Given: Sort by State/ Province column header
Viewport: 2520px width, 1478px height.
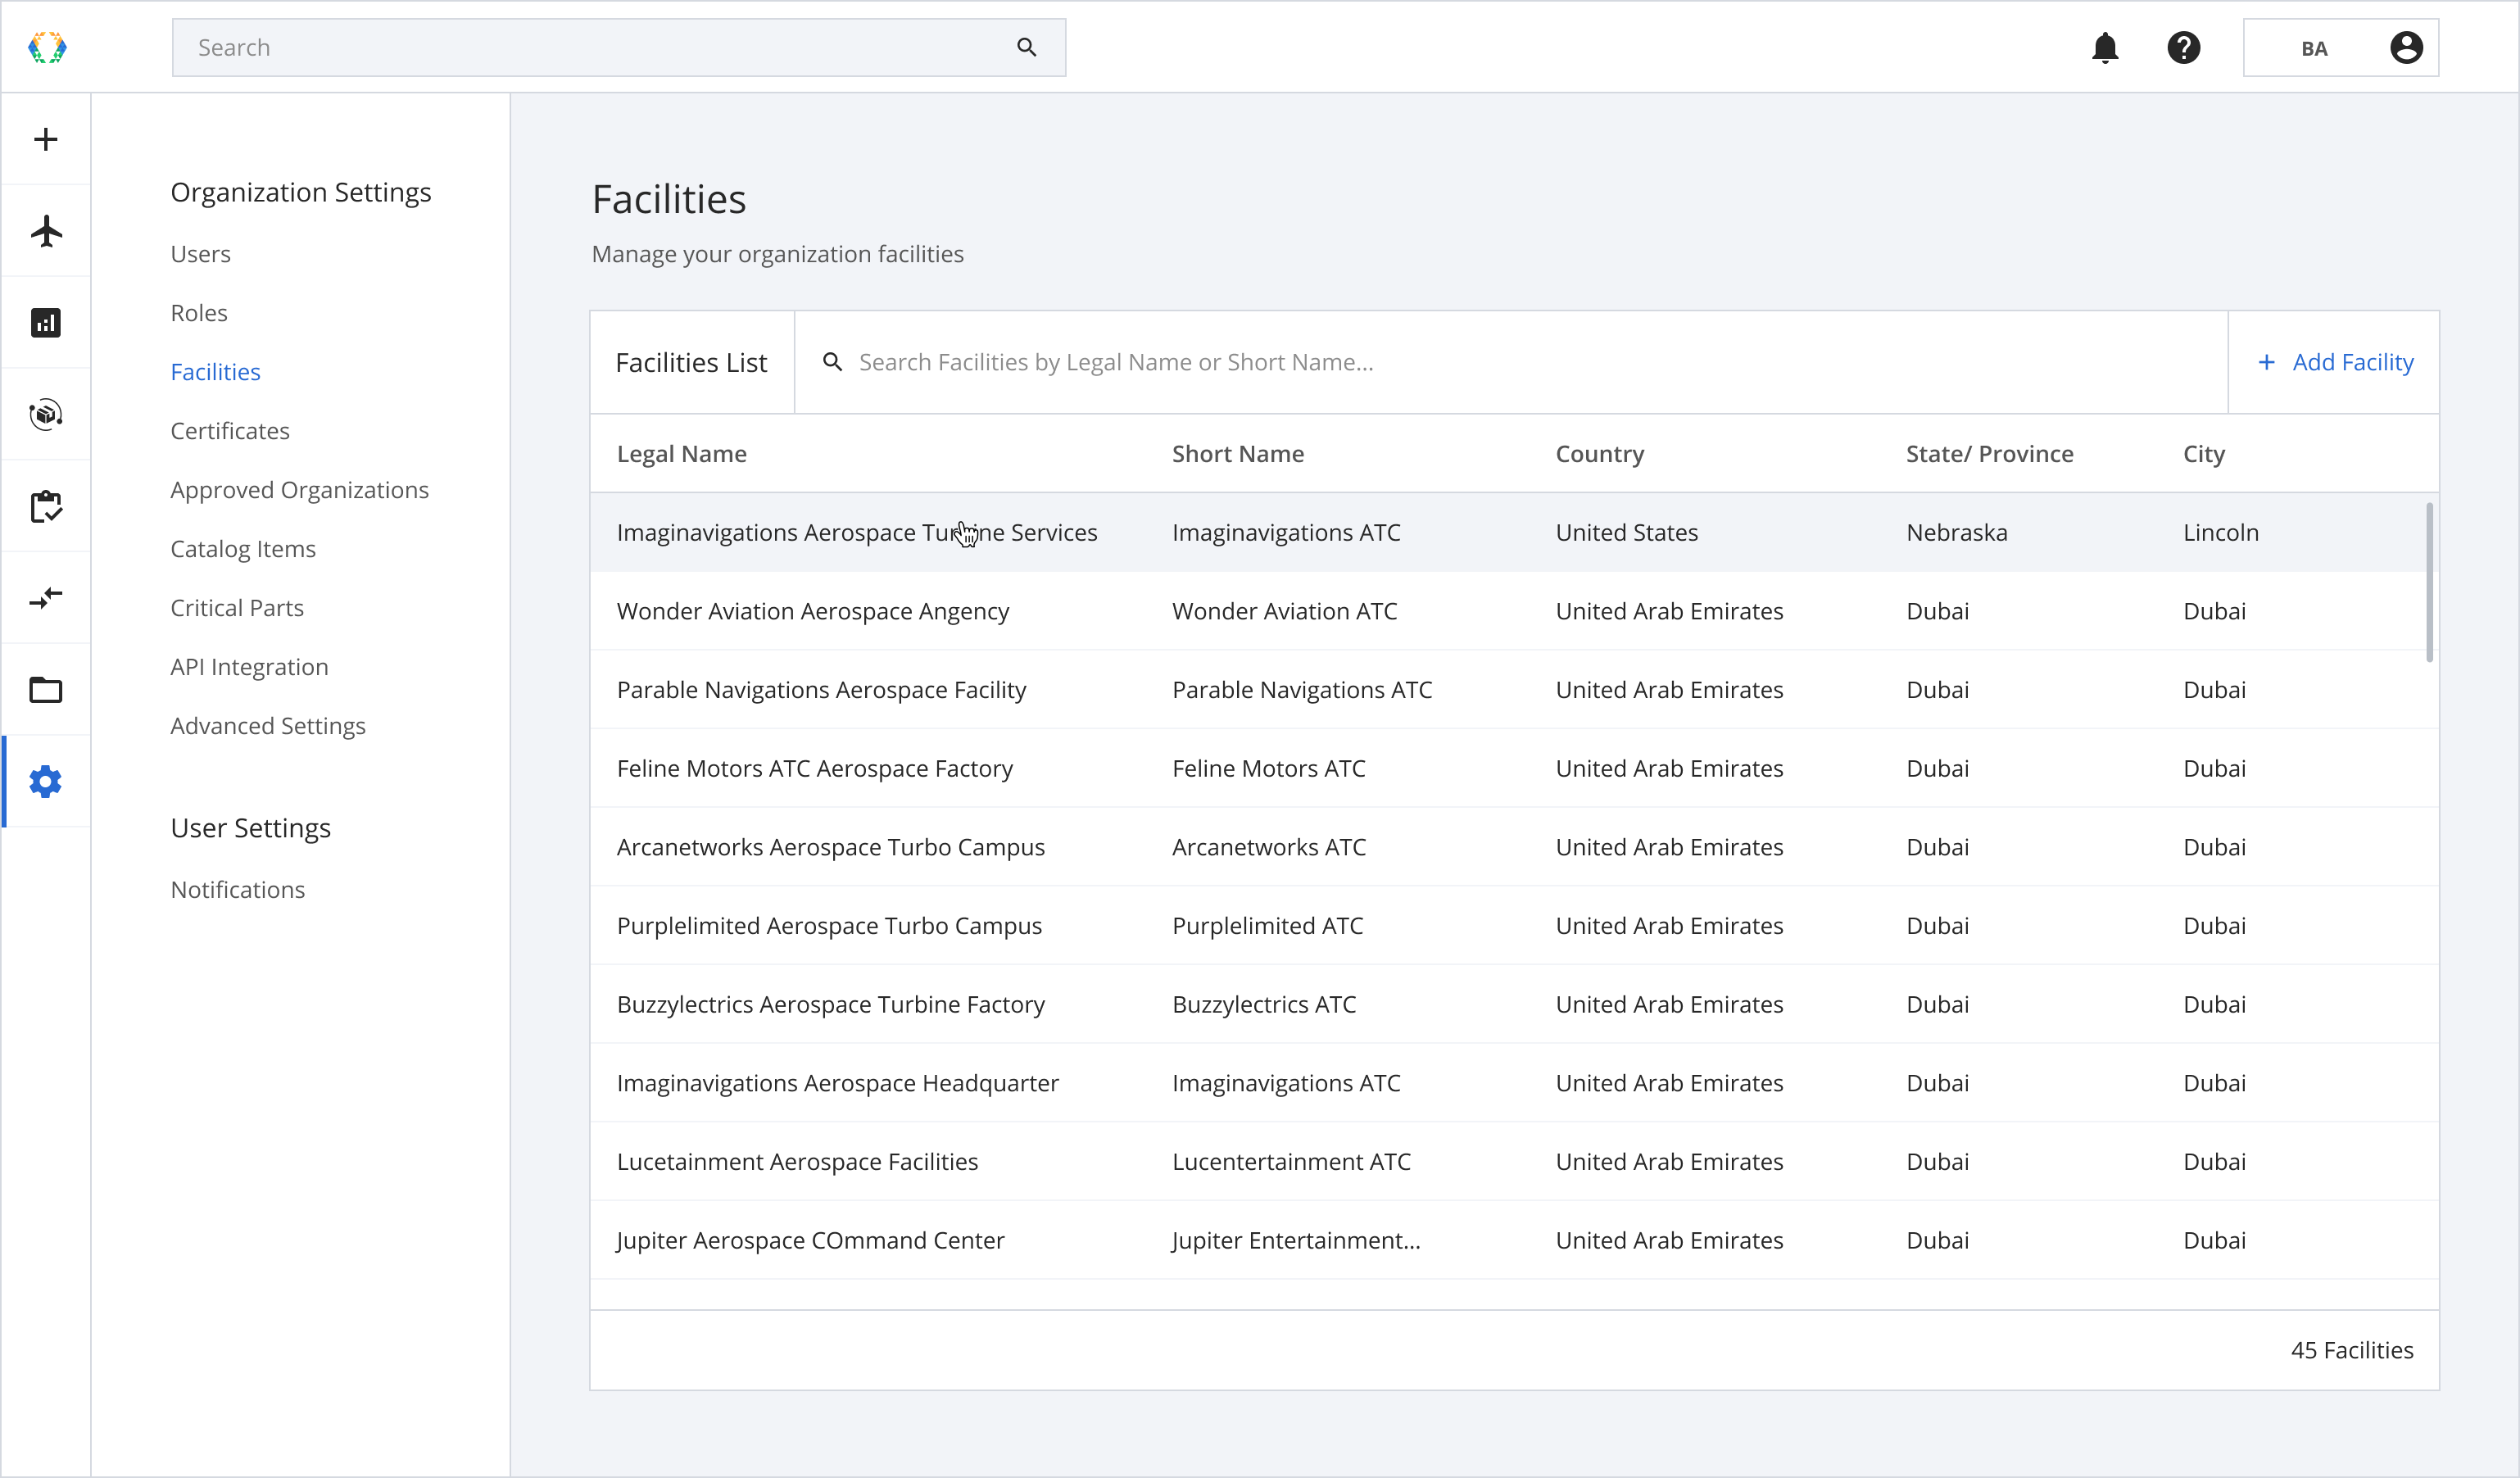Looking at the screenshot, I should tap(1990, 454).
